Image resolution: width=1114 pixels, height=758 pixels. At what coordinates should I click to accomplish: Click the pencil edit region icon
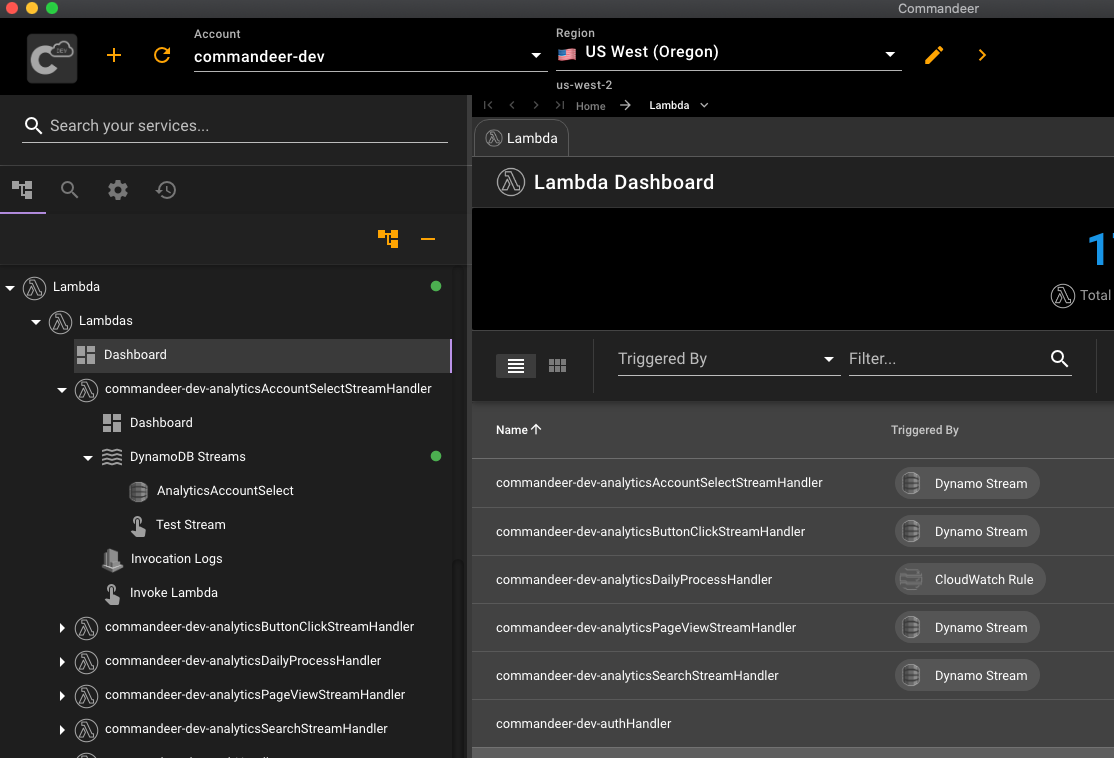click(x=934, y=56)
